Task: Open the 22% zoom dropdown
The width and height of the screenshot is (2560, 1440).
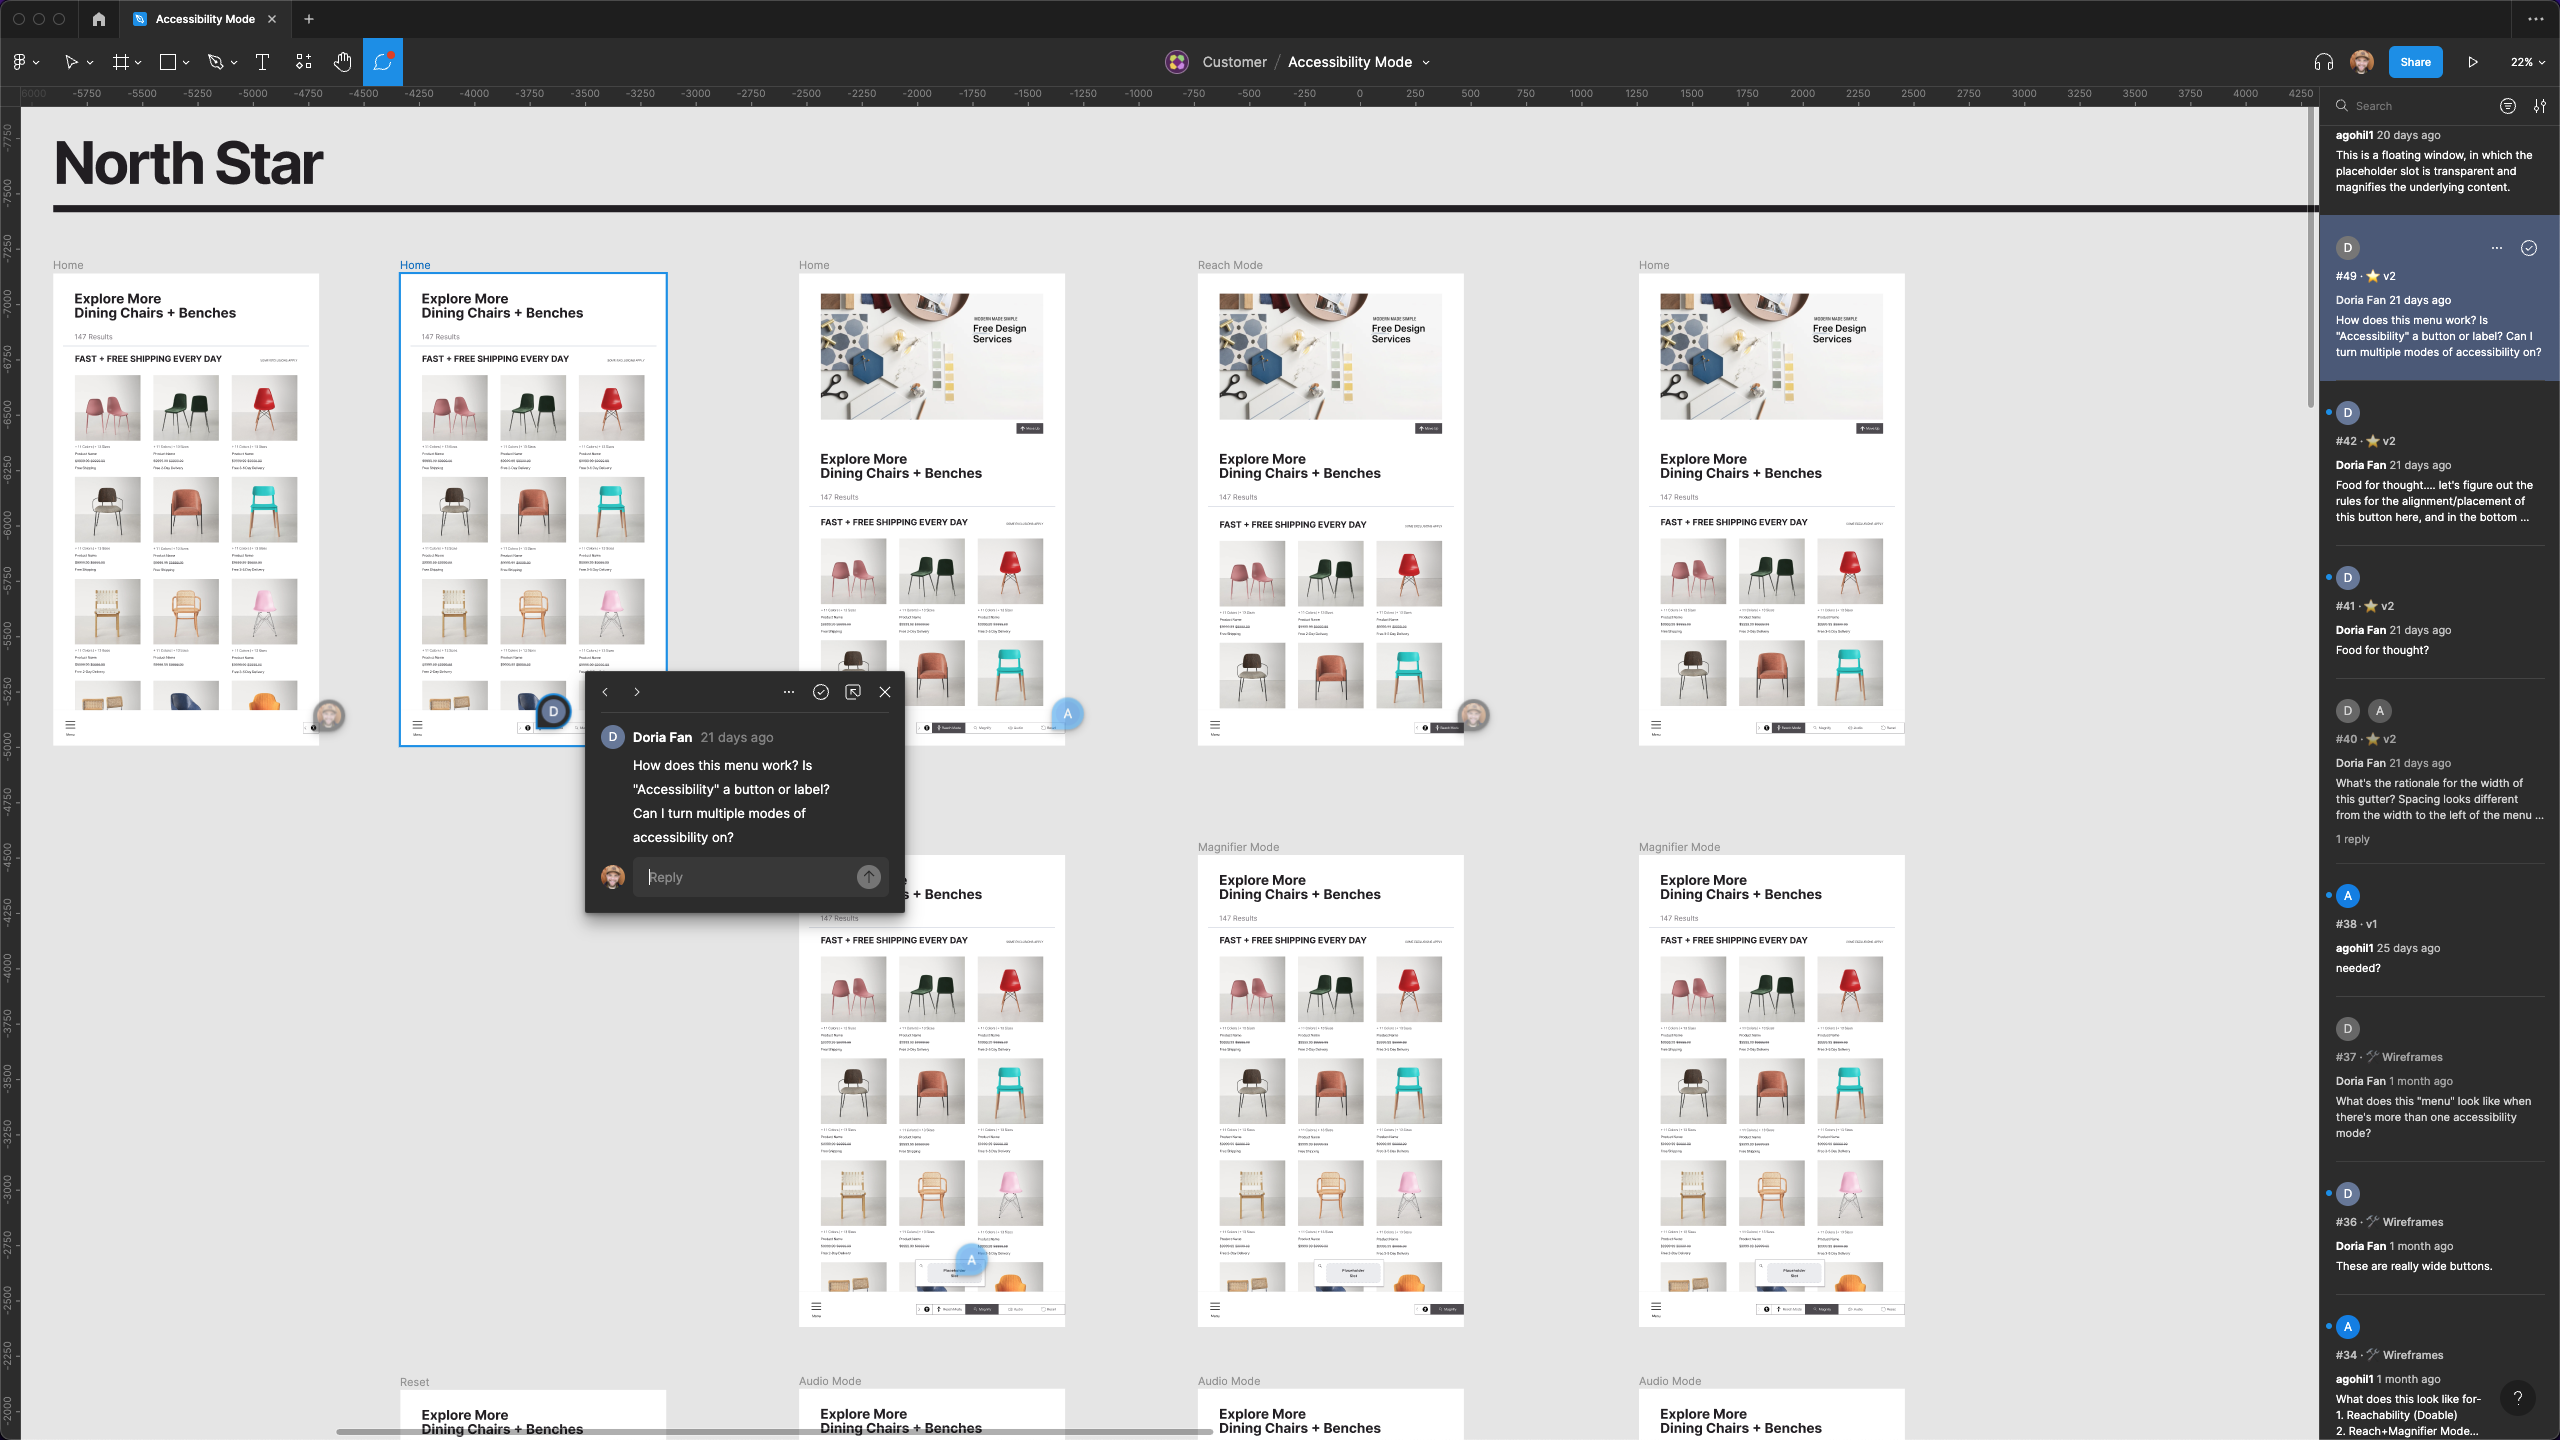Action: pyautogui.click(x=2527, y=62)
